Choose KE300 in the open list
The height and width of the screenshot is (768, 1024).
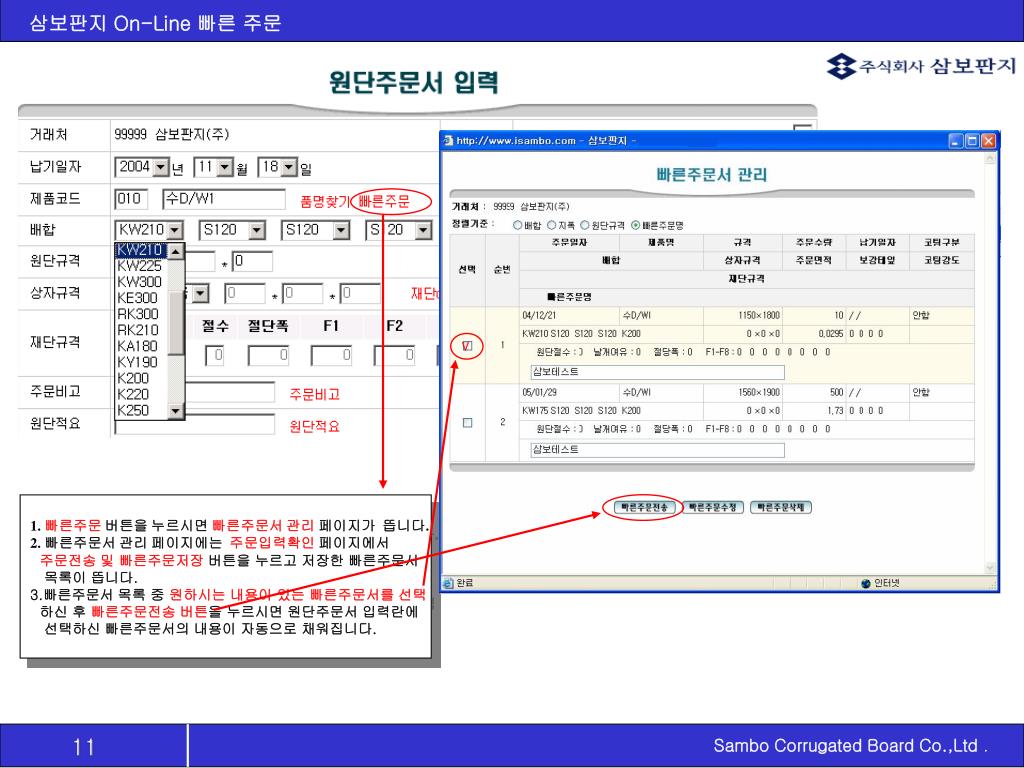coord(141,298)
